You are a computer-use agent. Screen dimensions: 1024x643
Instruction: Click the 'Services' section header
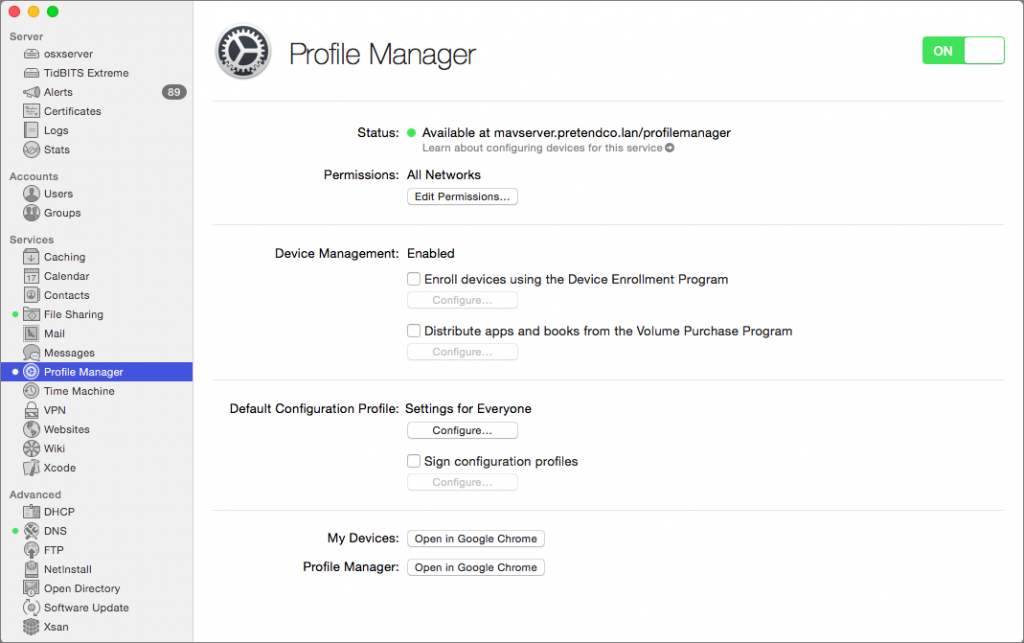click(31, 240)
